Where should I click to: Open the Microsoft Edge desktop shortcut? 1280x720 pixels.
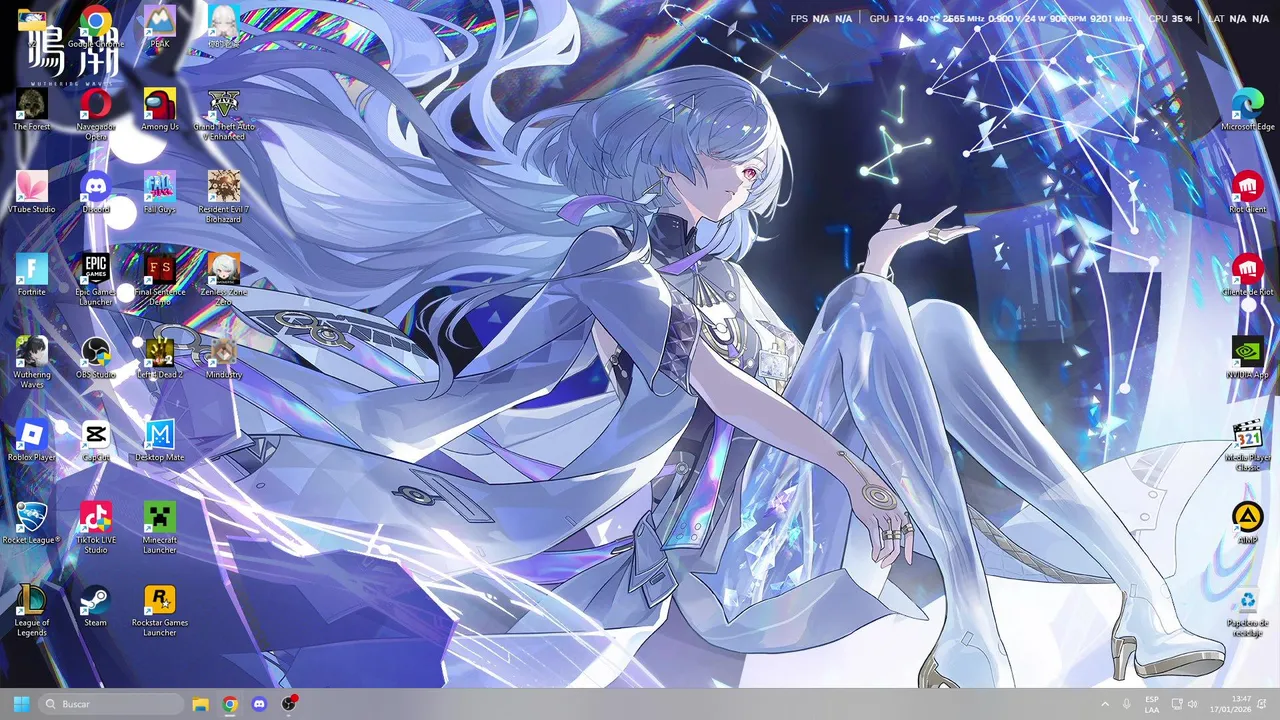(1248, 109)
